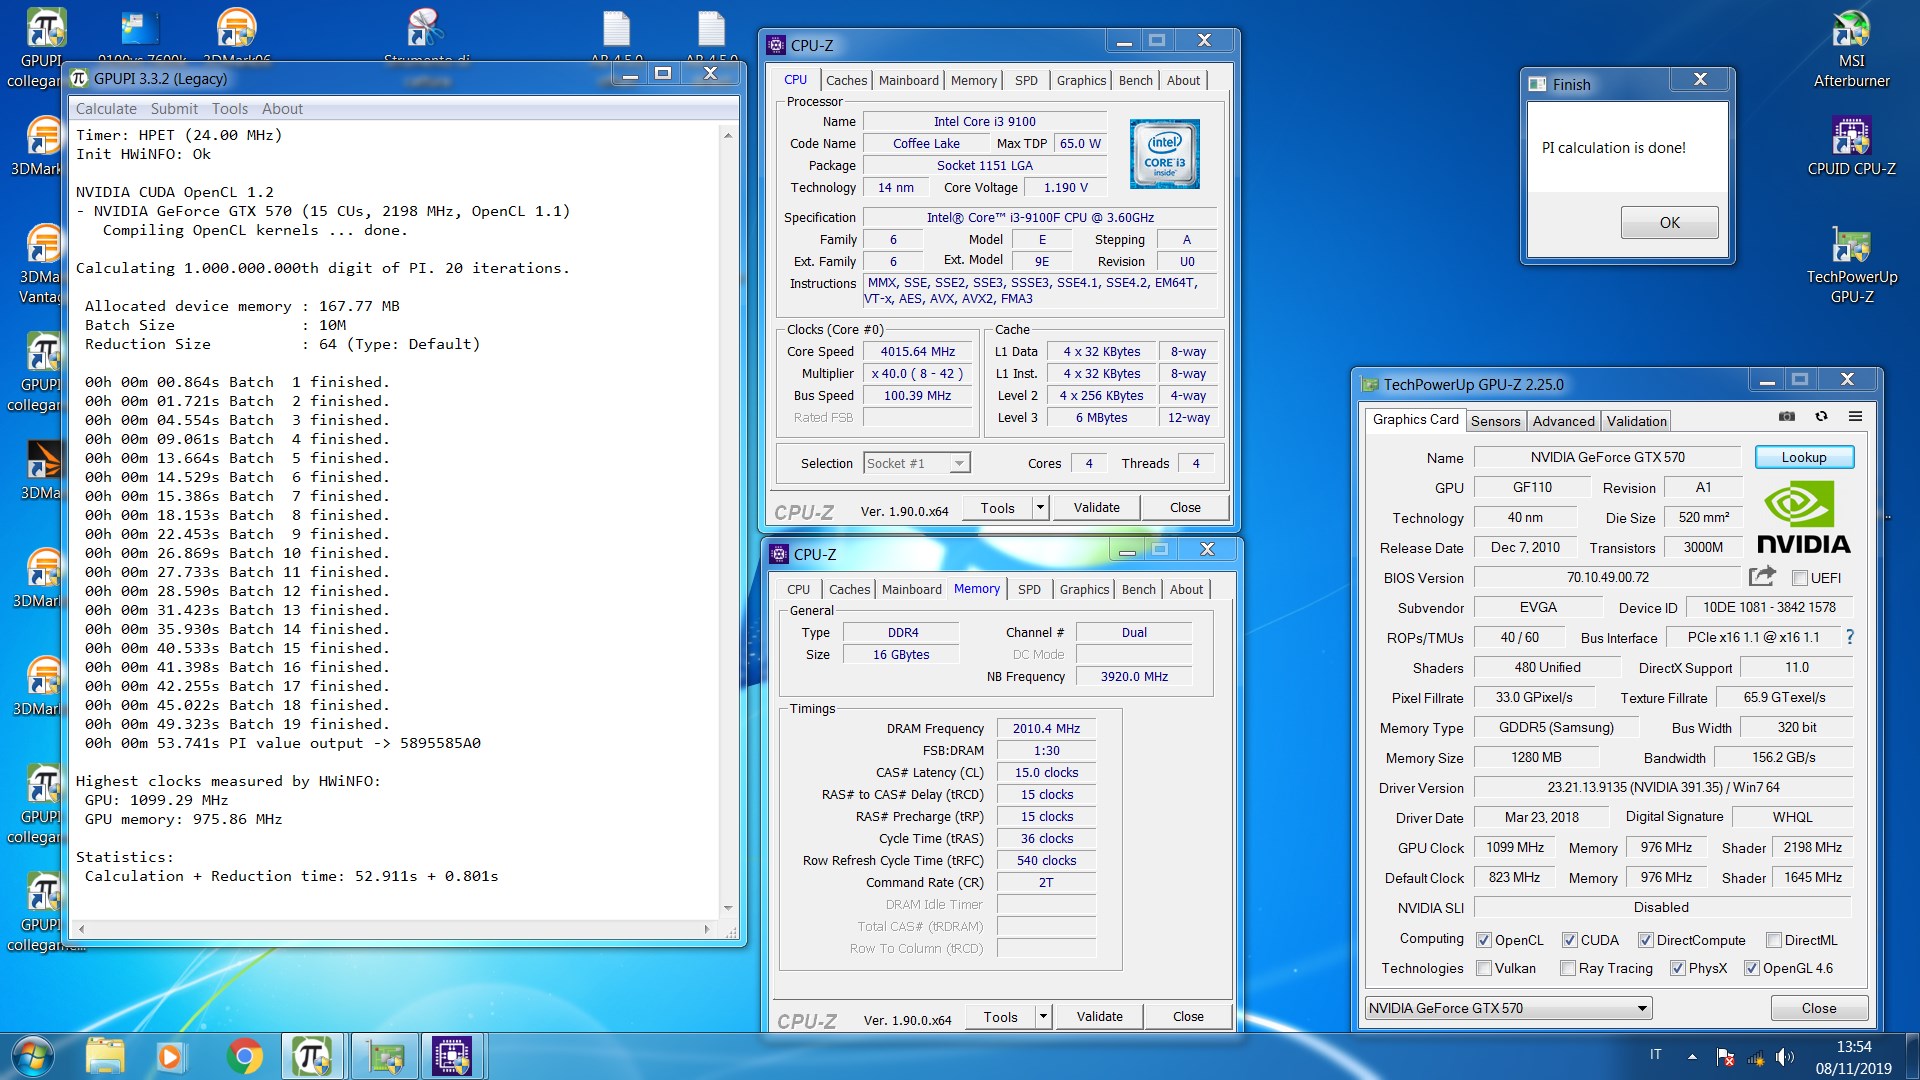Click the CPU-Z title bar icon of the upper window
This screenshot has width=1920, height=1080.
click(x=776, y=45)
